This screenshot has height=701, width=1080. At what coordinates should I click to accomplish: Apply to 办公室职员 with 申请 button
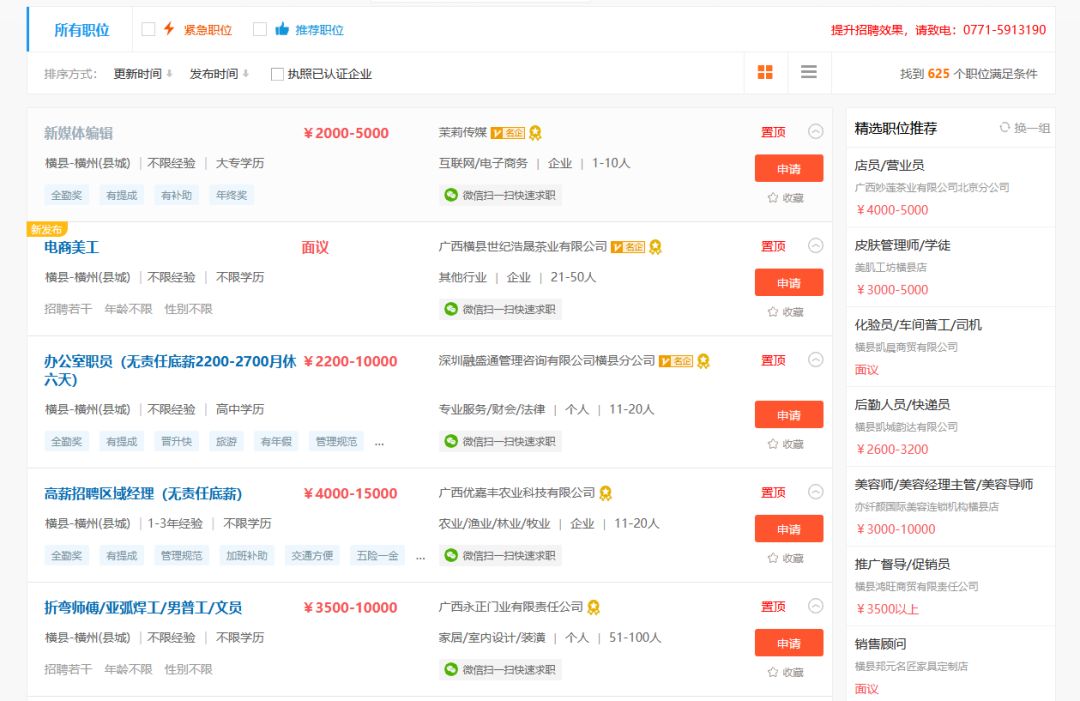click(789, 415)
